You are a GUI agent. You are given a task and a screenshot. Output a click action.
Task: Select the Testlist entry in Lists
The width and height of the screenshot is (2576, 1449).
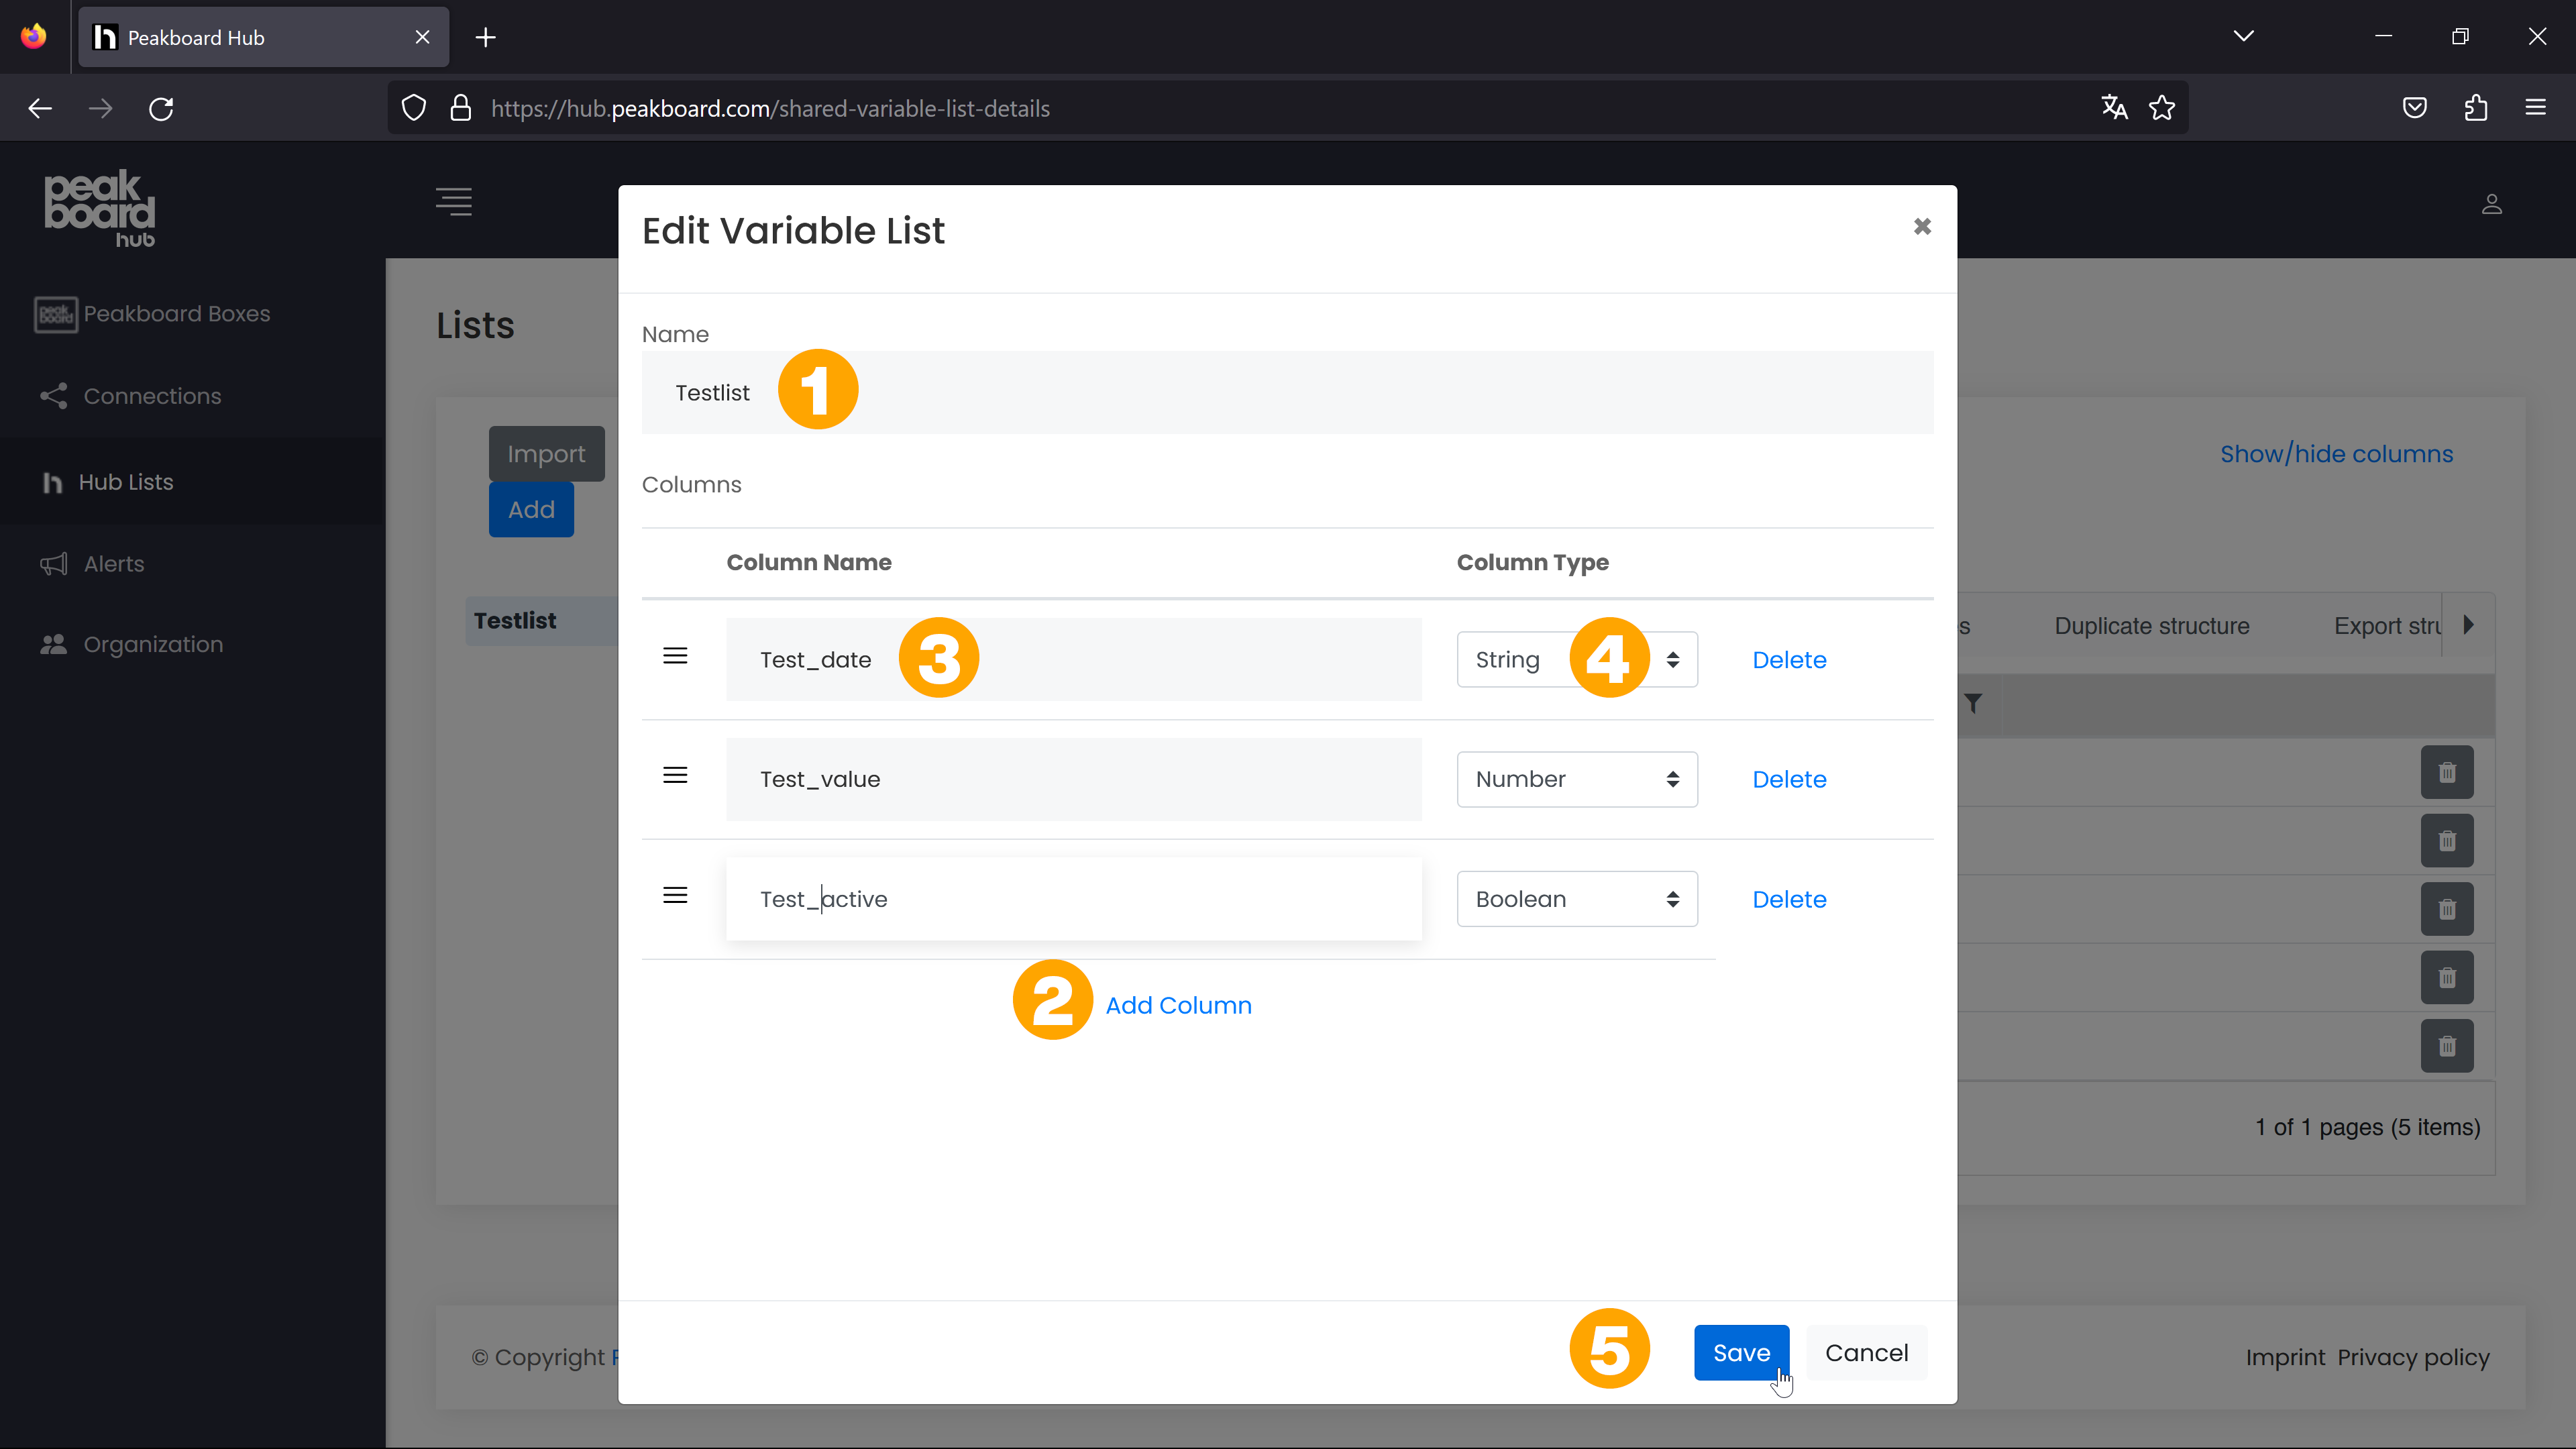541,621
